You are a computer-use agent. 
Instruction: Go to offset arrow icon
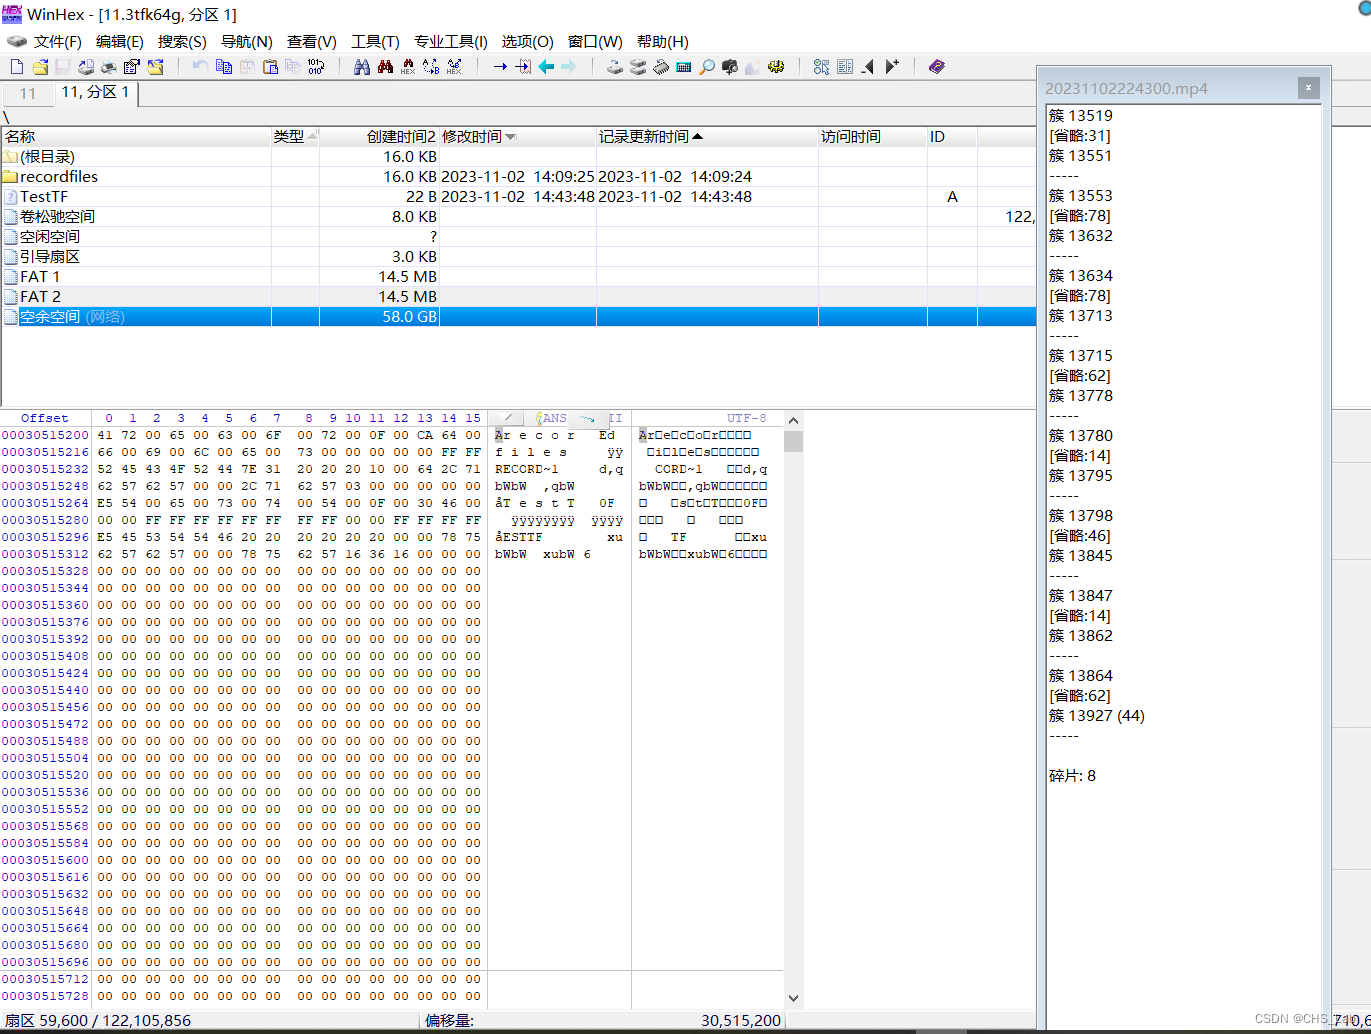click(x=500, y=67)
